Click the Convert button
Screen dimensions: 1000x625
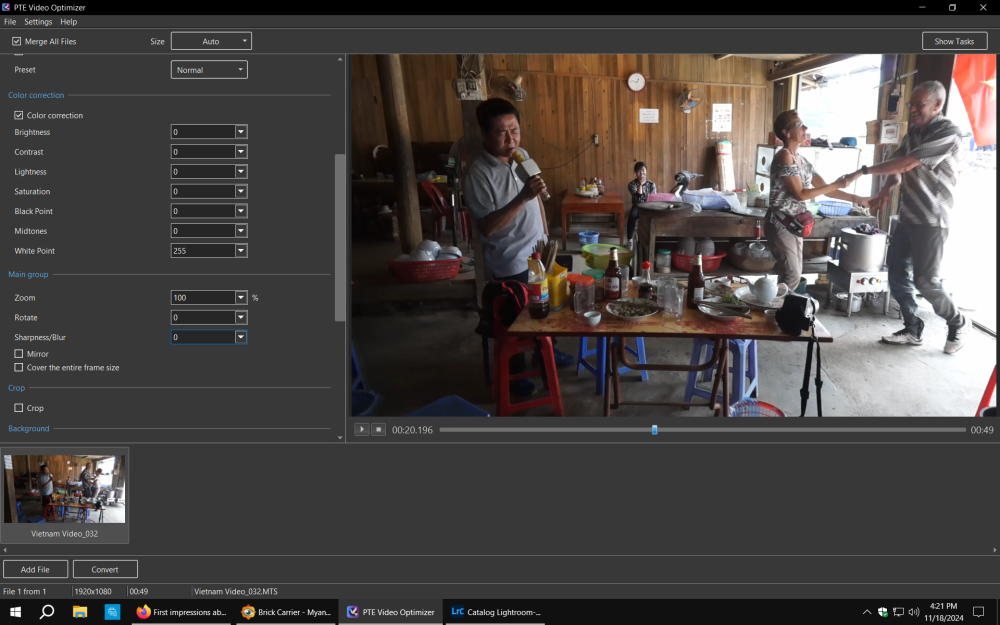105,569
